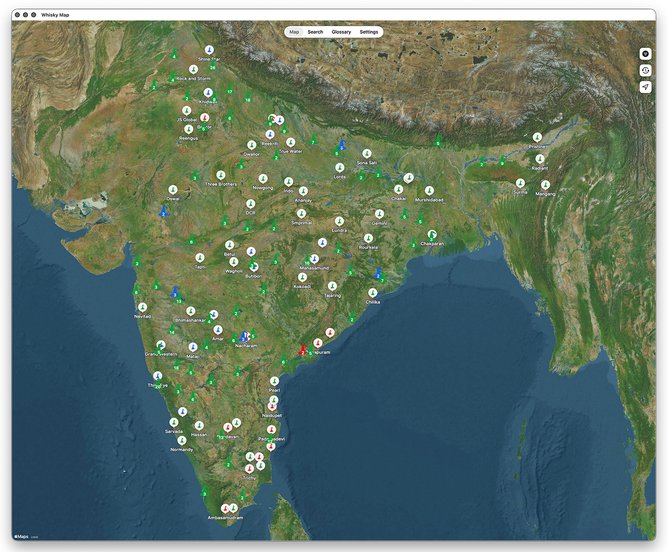Viewport: 668px width, 552px height.
Task: Click the location arrow button
Action: click(646, 87)
